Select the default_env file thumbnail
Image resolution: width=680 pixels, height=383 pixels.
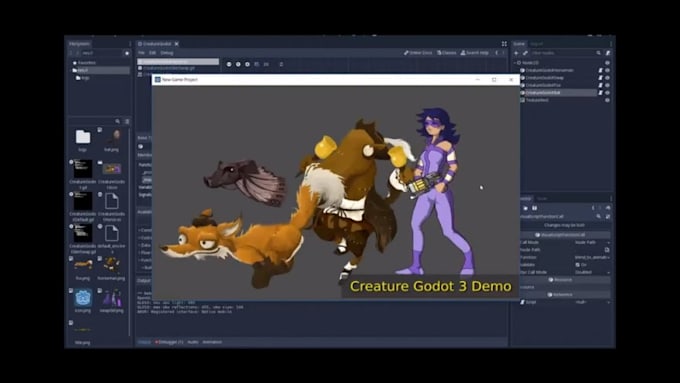[111, 233]
